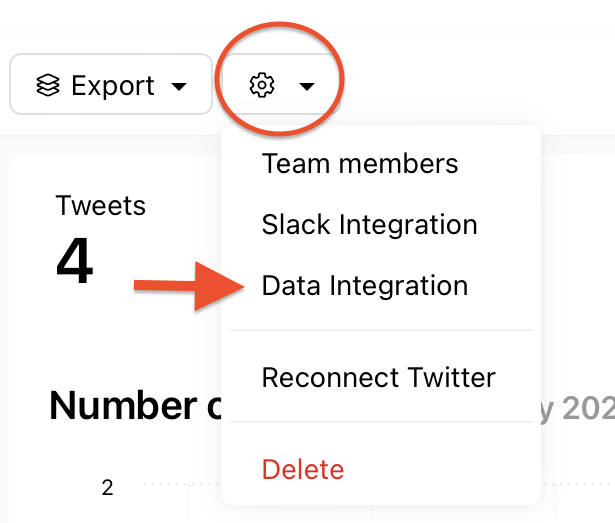Select Slack Integration menu item
Viewport: 615px width, 523px height.
click(369, 225)
